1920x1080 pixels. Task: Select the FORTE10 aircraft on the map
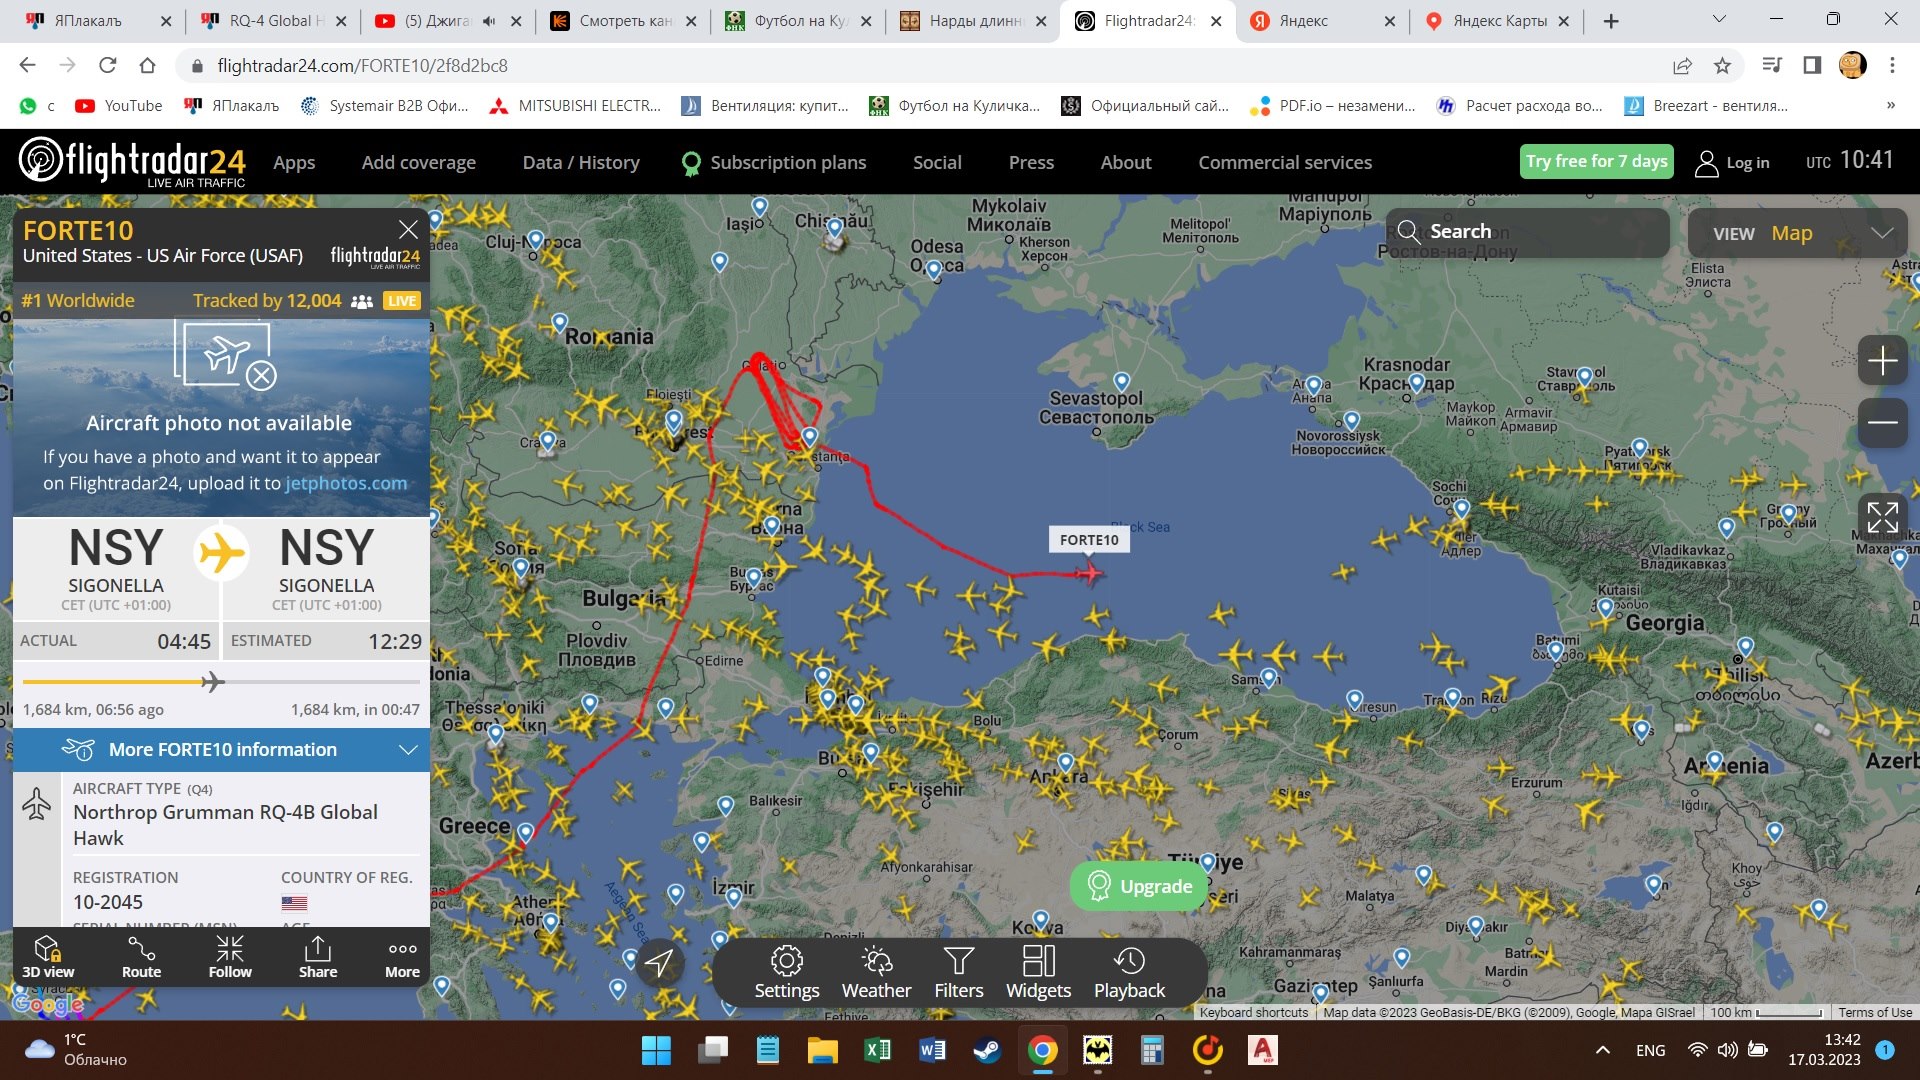coord(1090,573)
